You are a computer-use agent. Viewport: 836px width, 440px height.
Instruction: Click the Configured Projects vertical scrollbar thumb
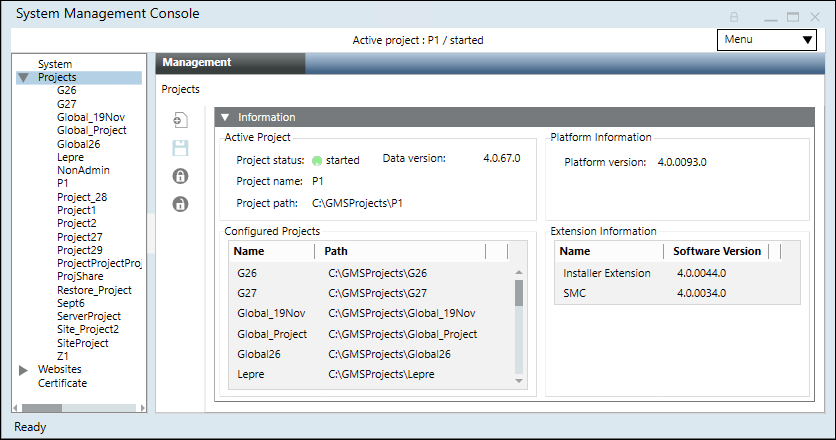click(x=519, y=292)
